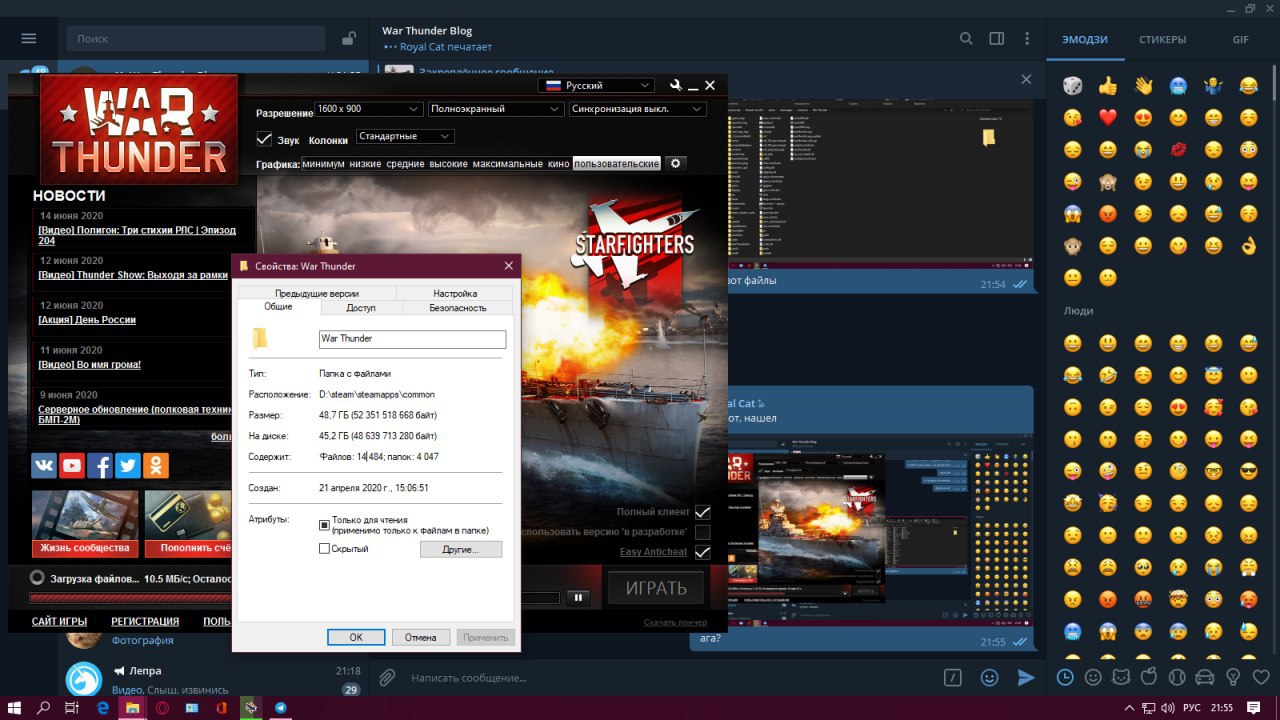The height and width of the screenshot is (720, 1280).
Task: Toggle emoji panel smiley icon
Action: point(989,677)
